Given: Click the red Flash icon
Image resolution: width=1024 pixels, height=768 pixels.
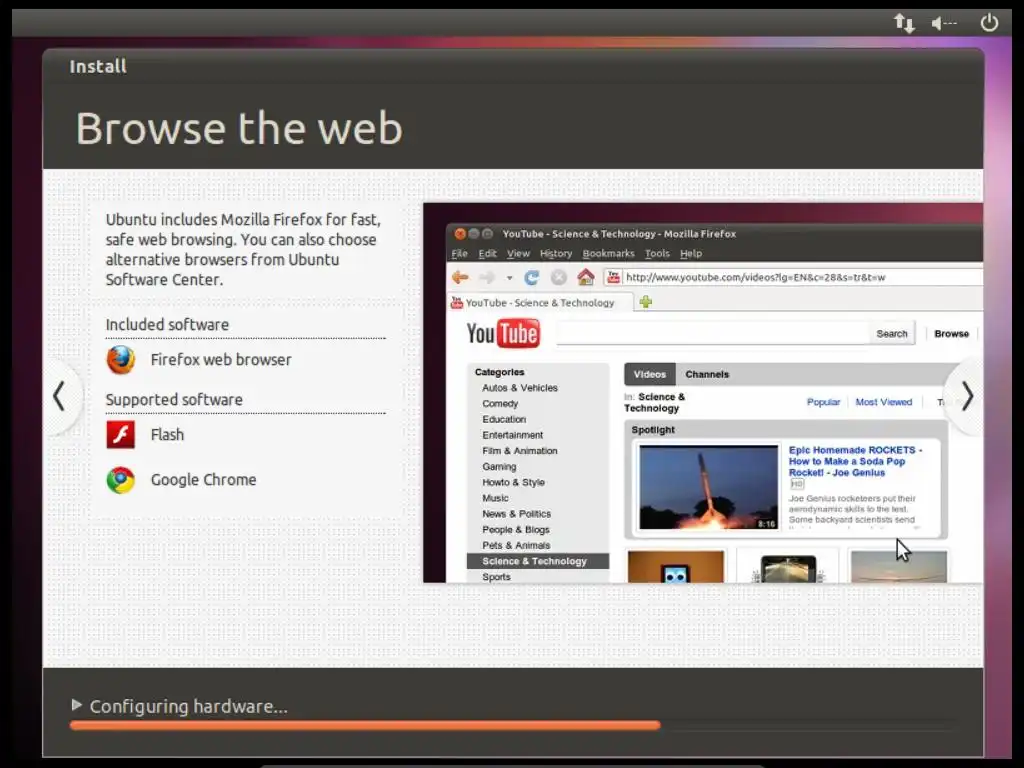Looking at the screenshot, I should coord(121,435).
